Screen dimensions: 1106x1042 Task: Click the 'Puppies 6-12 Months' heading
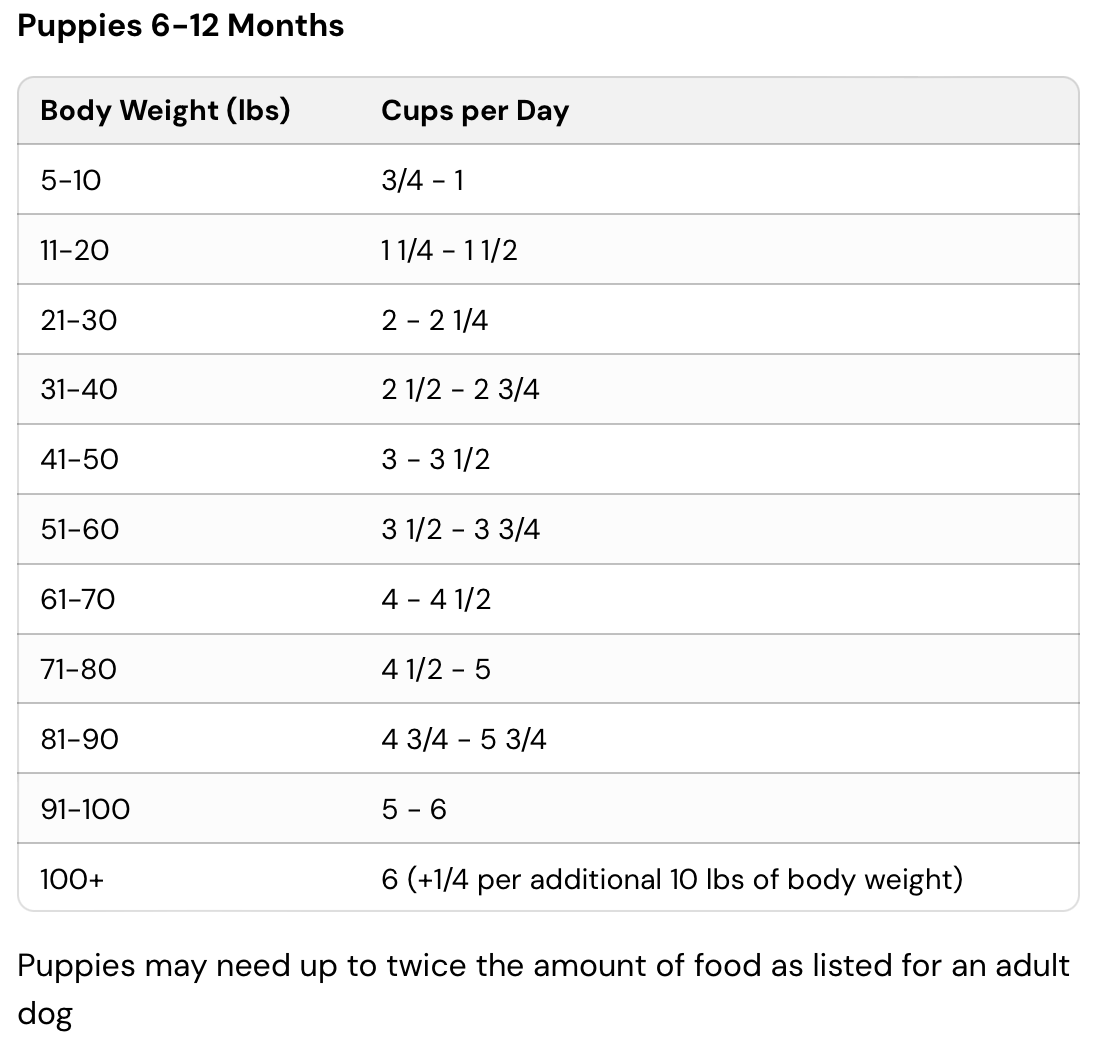pos(181,26)
